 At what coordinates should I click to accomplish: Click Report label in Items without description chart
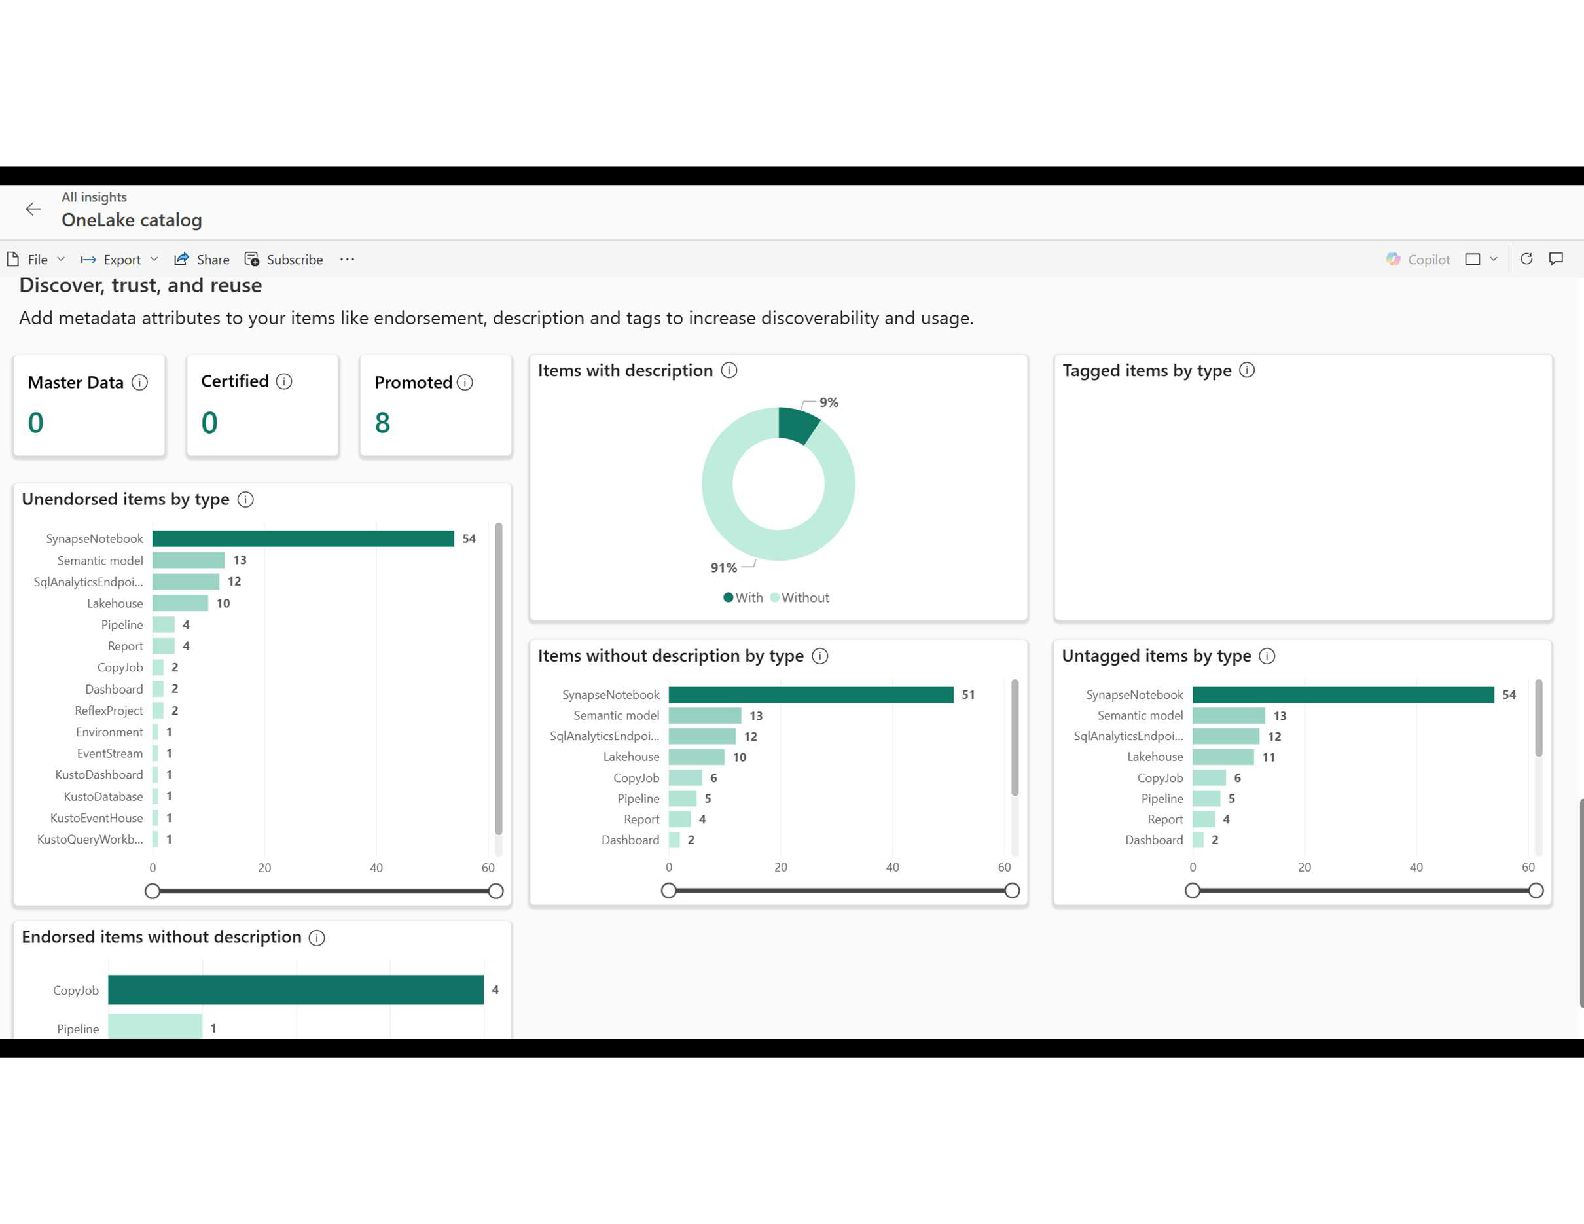pyautogui.click(x=642, y=819)
